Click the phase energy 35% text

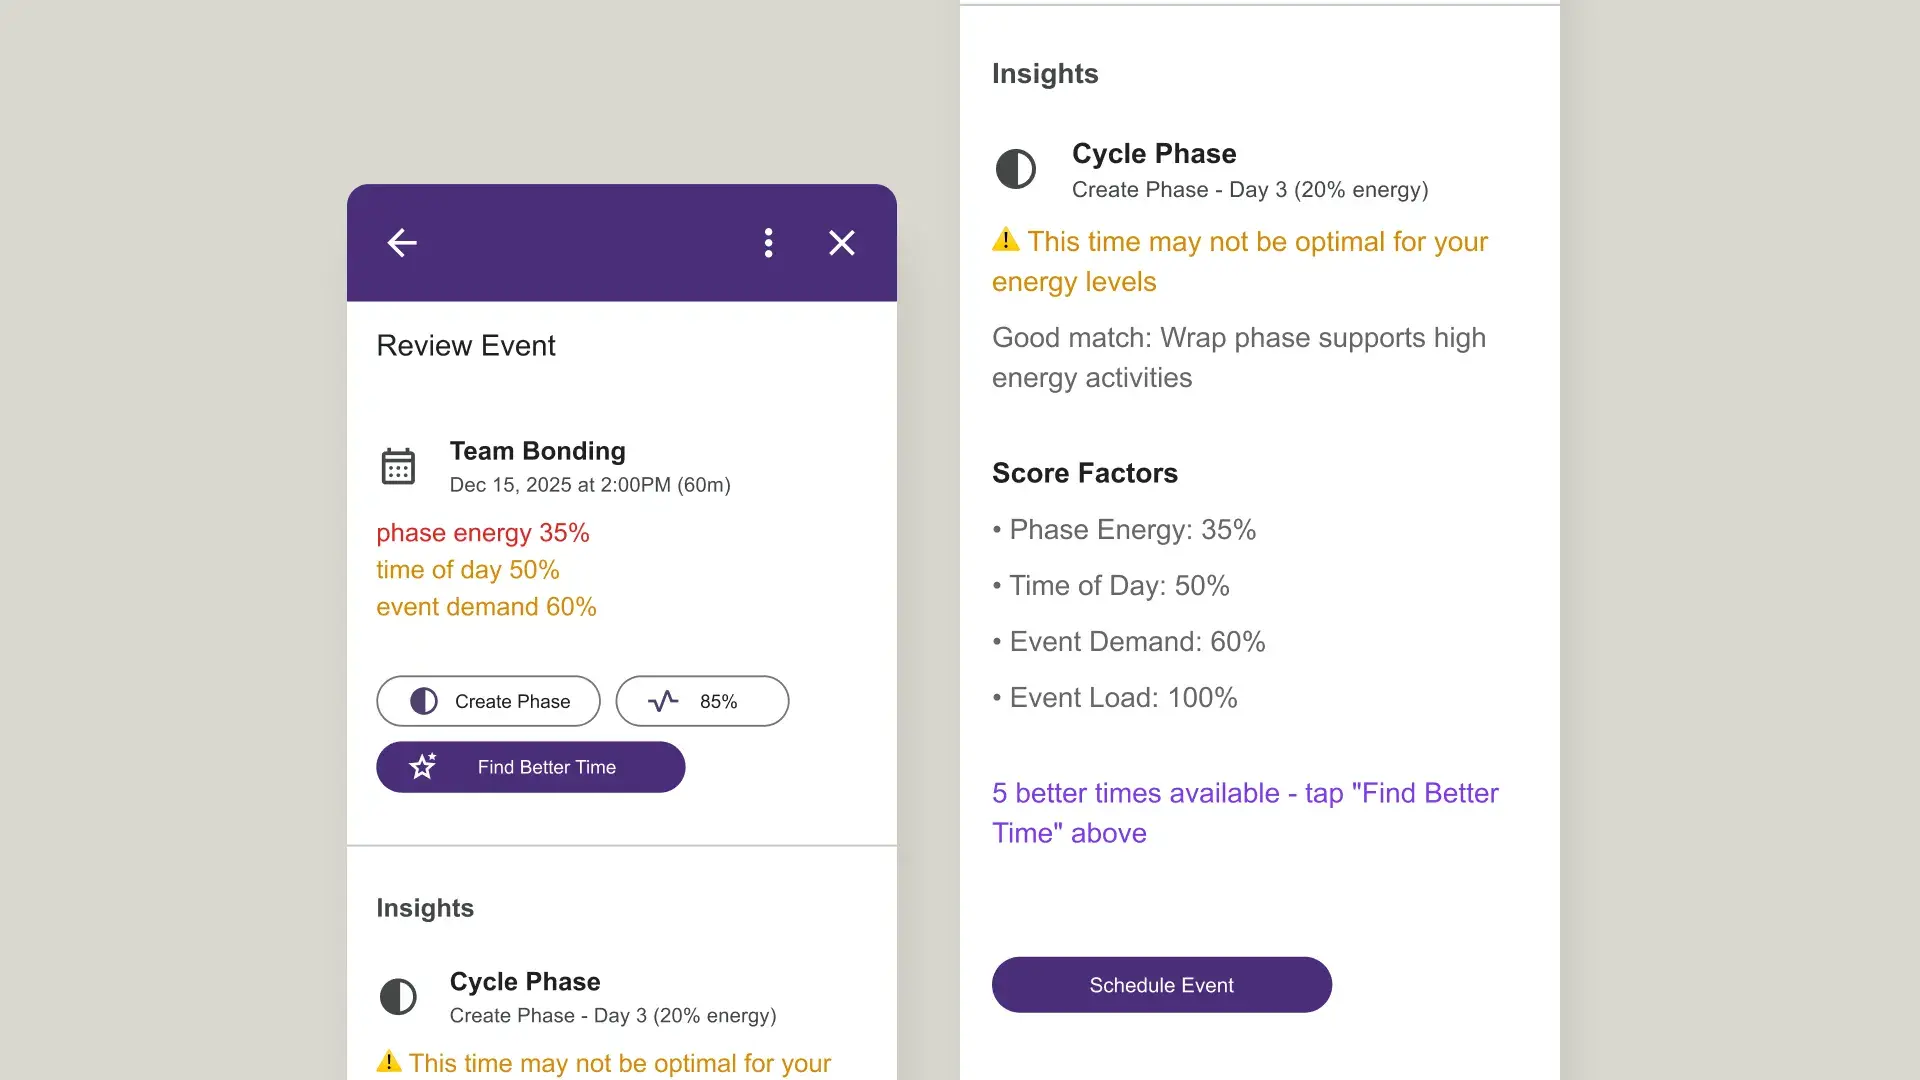click(x=482, y=533)
